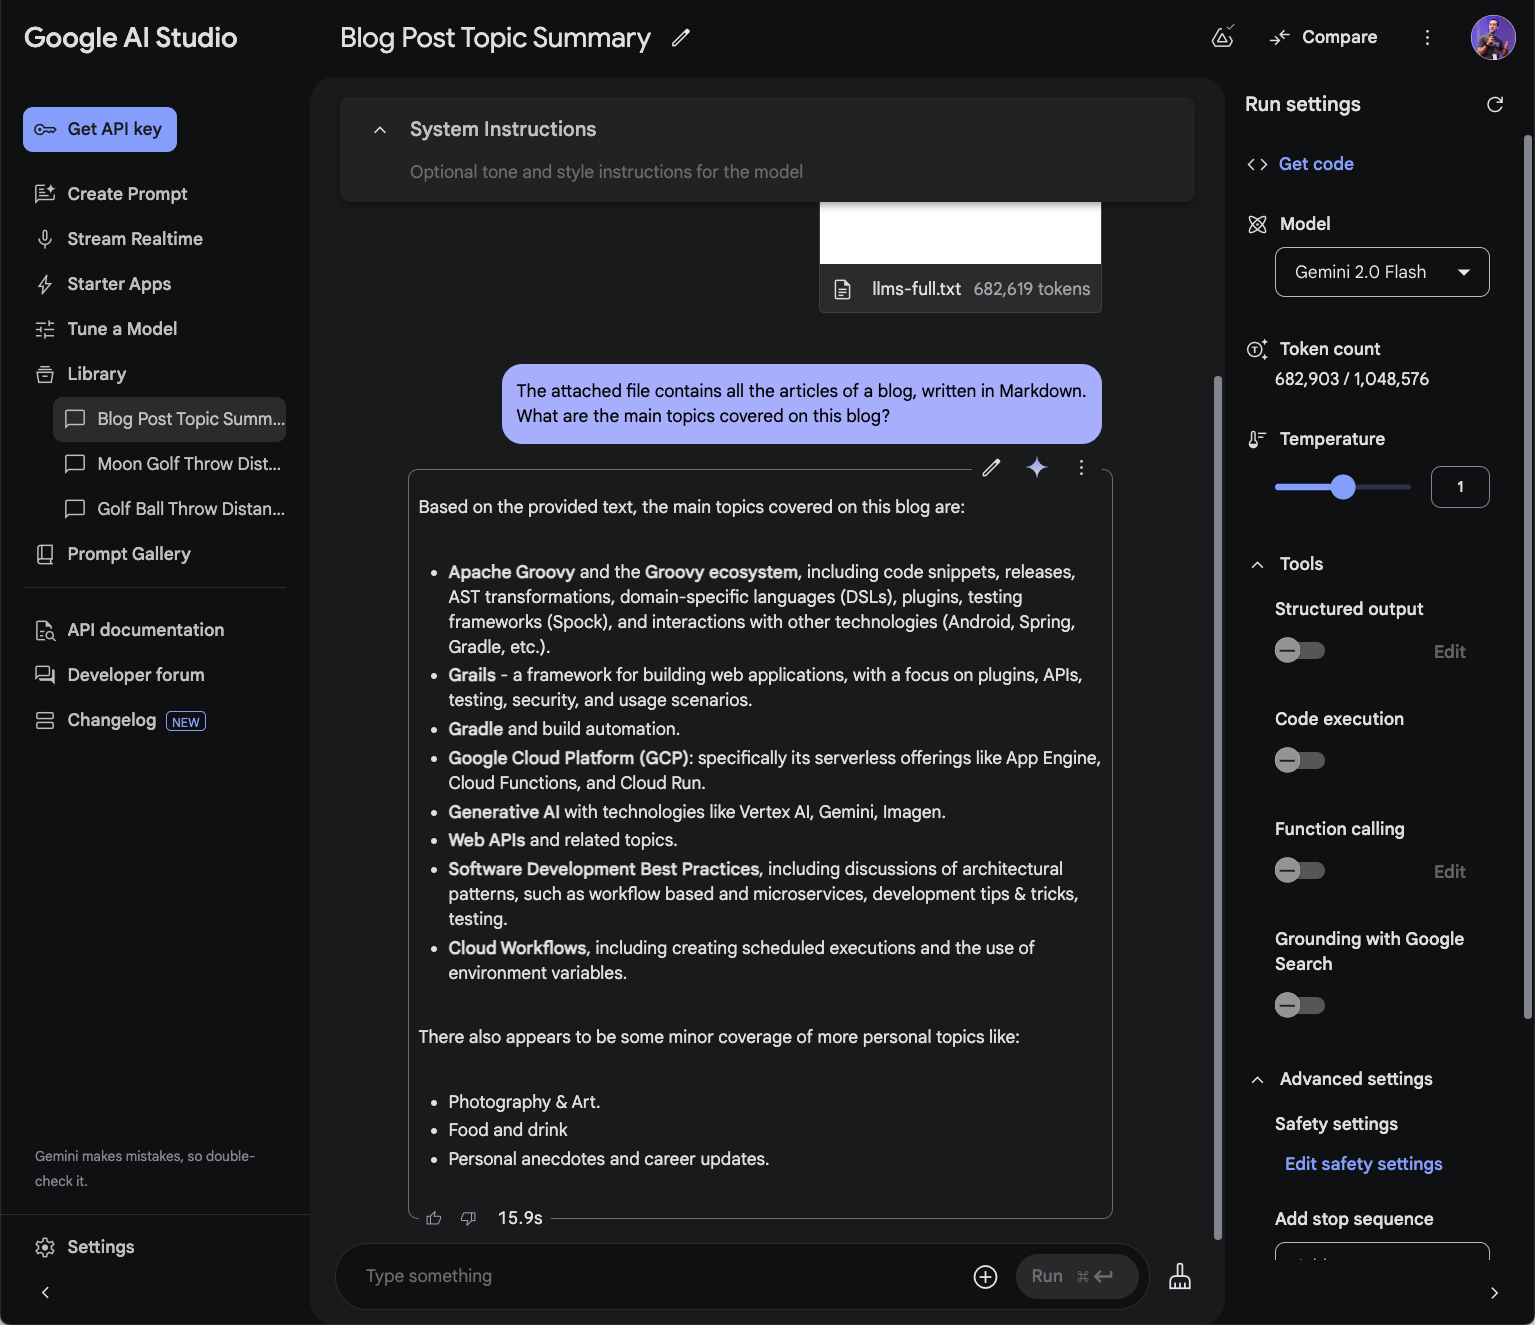The width and height of the screenshot is (1535, 1325).
Task: Click the chat scrollbar
Action: (1217, 806)
